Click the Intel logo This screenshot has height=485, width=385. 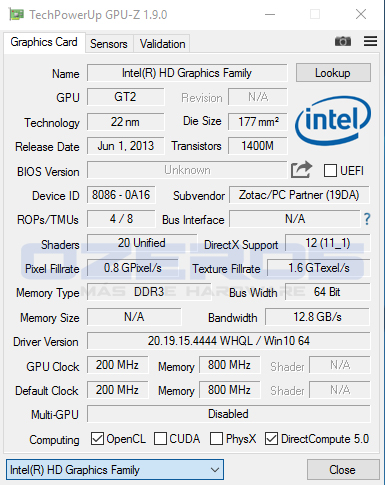click(333, 120)
